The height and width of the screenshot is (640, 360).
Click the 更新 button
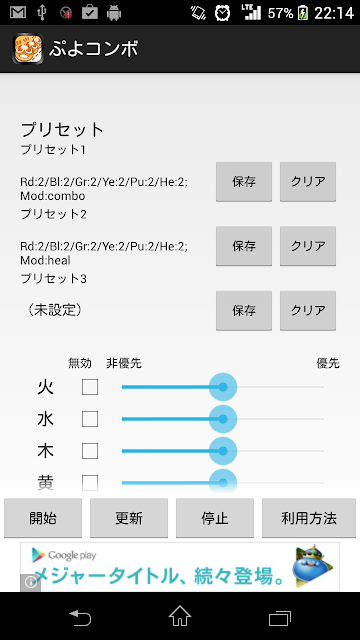(x=129, y=518)
